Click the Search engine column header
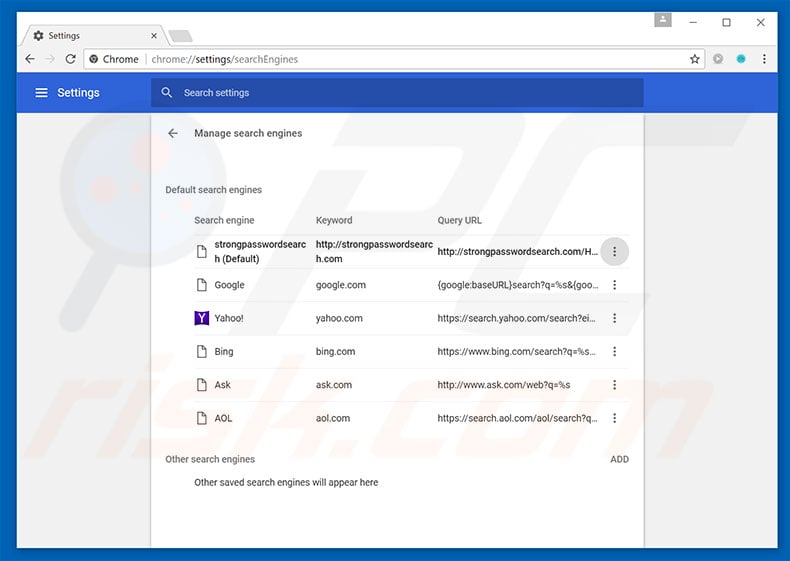This screenshot has height=561, width=790. [x=224, y=220]
